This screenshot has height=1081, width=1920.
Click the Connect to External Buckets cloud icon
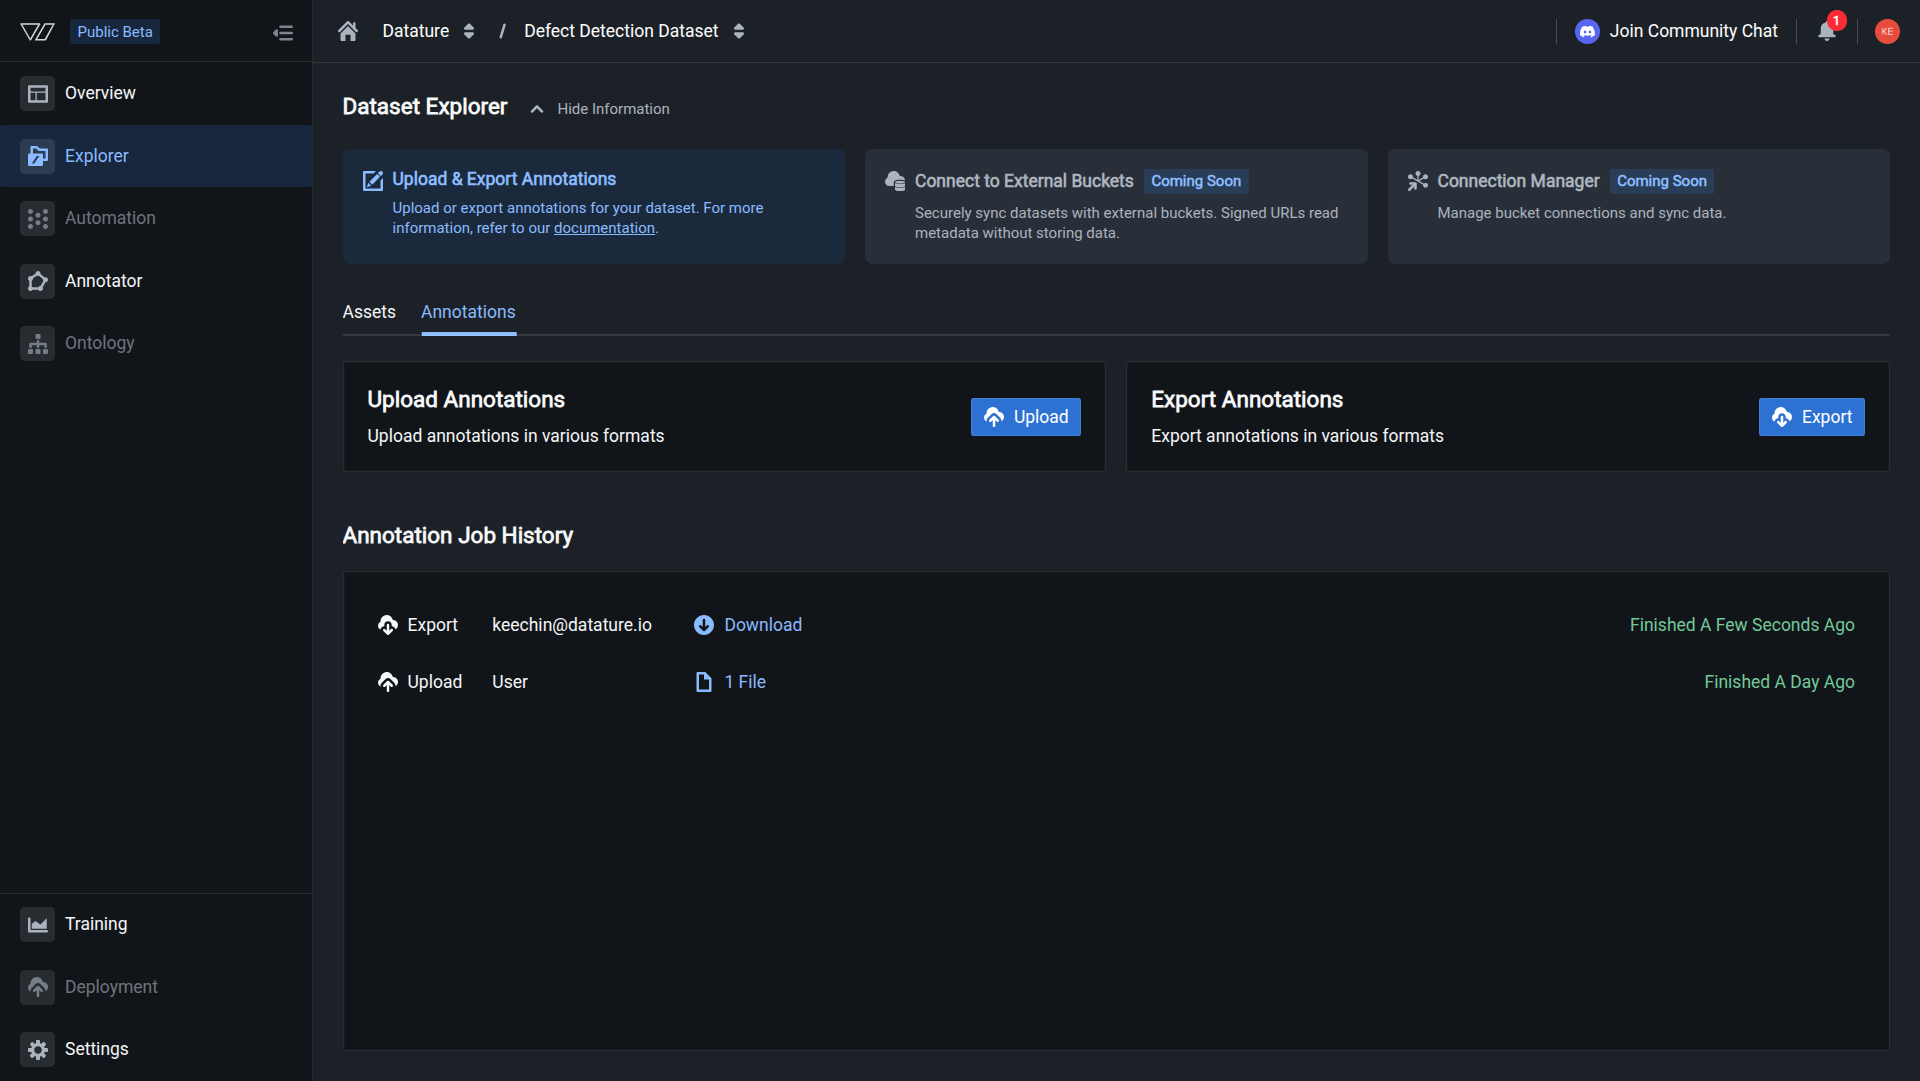point(895,180)
